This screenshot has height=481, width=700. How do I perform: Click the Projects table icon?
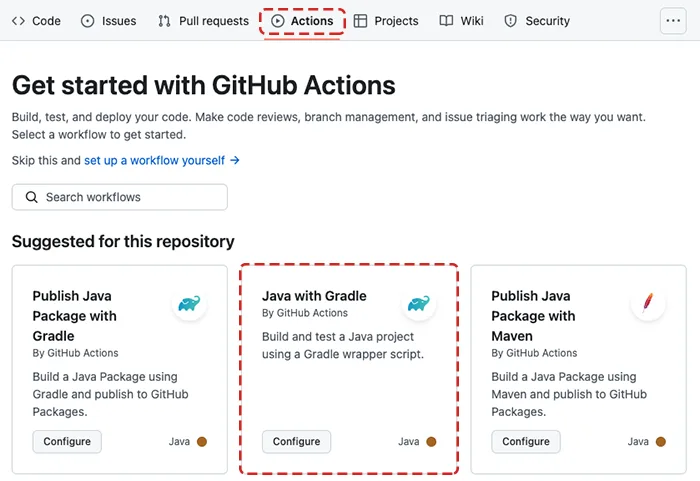pos(360,21)
